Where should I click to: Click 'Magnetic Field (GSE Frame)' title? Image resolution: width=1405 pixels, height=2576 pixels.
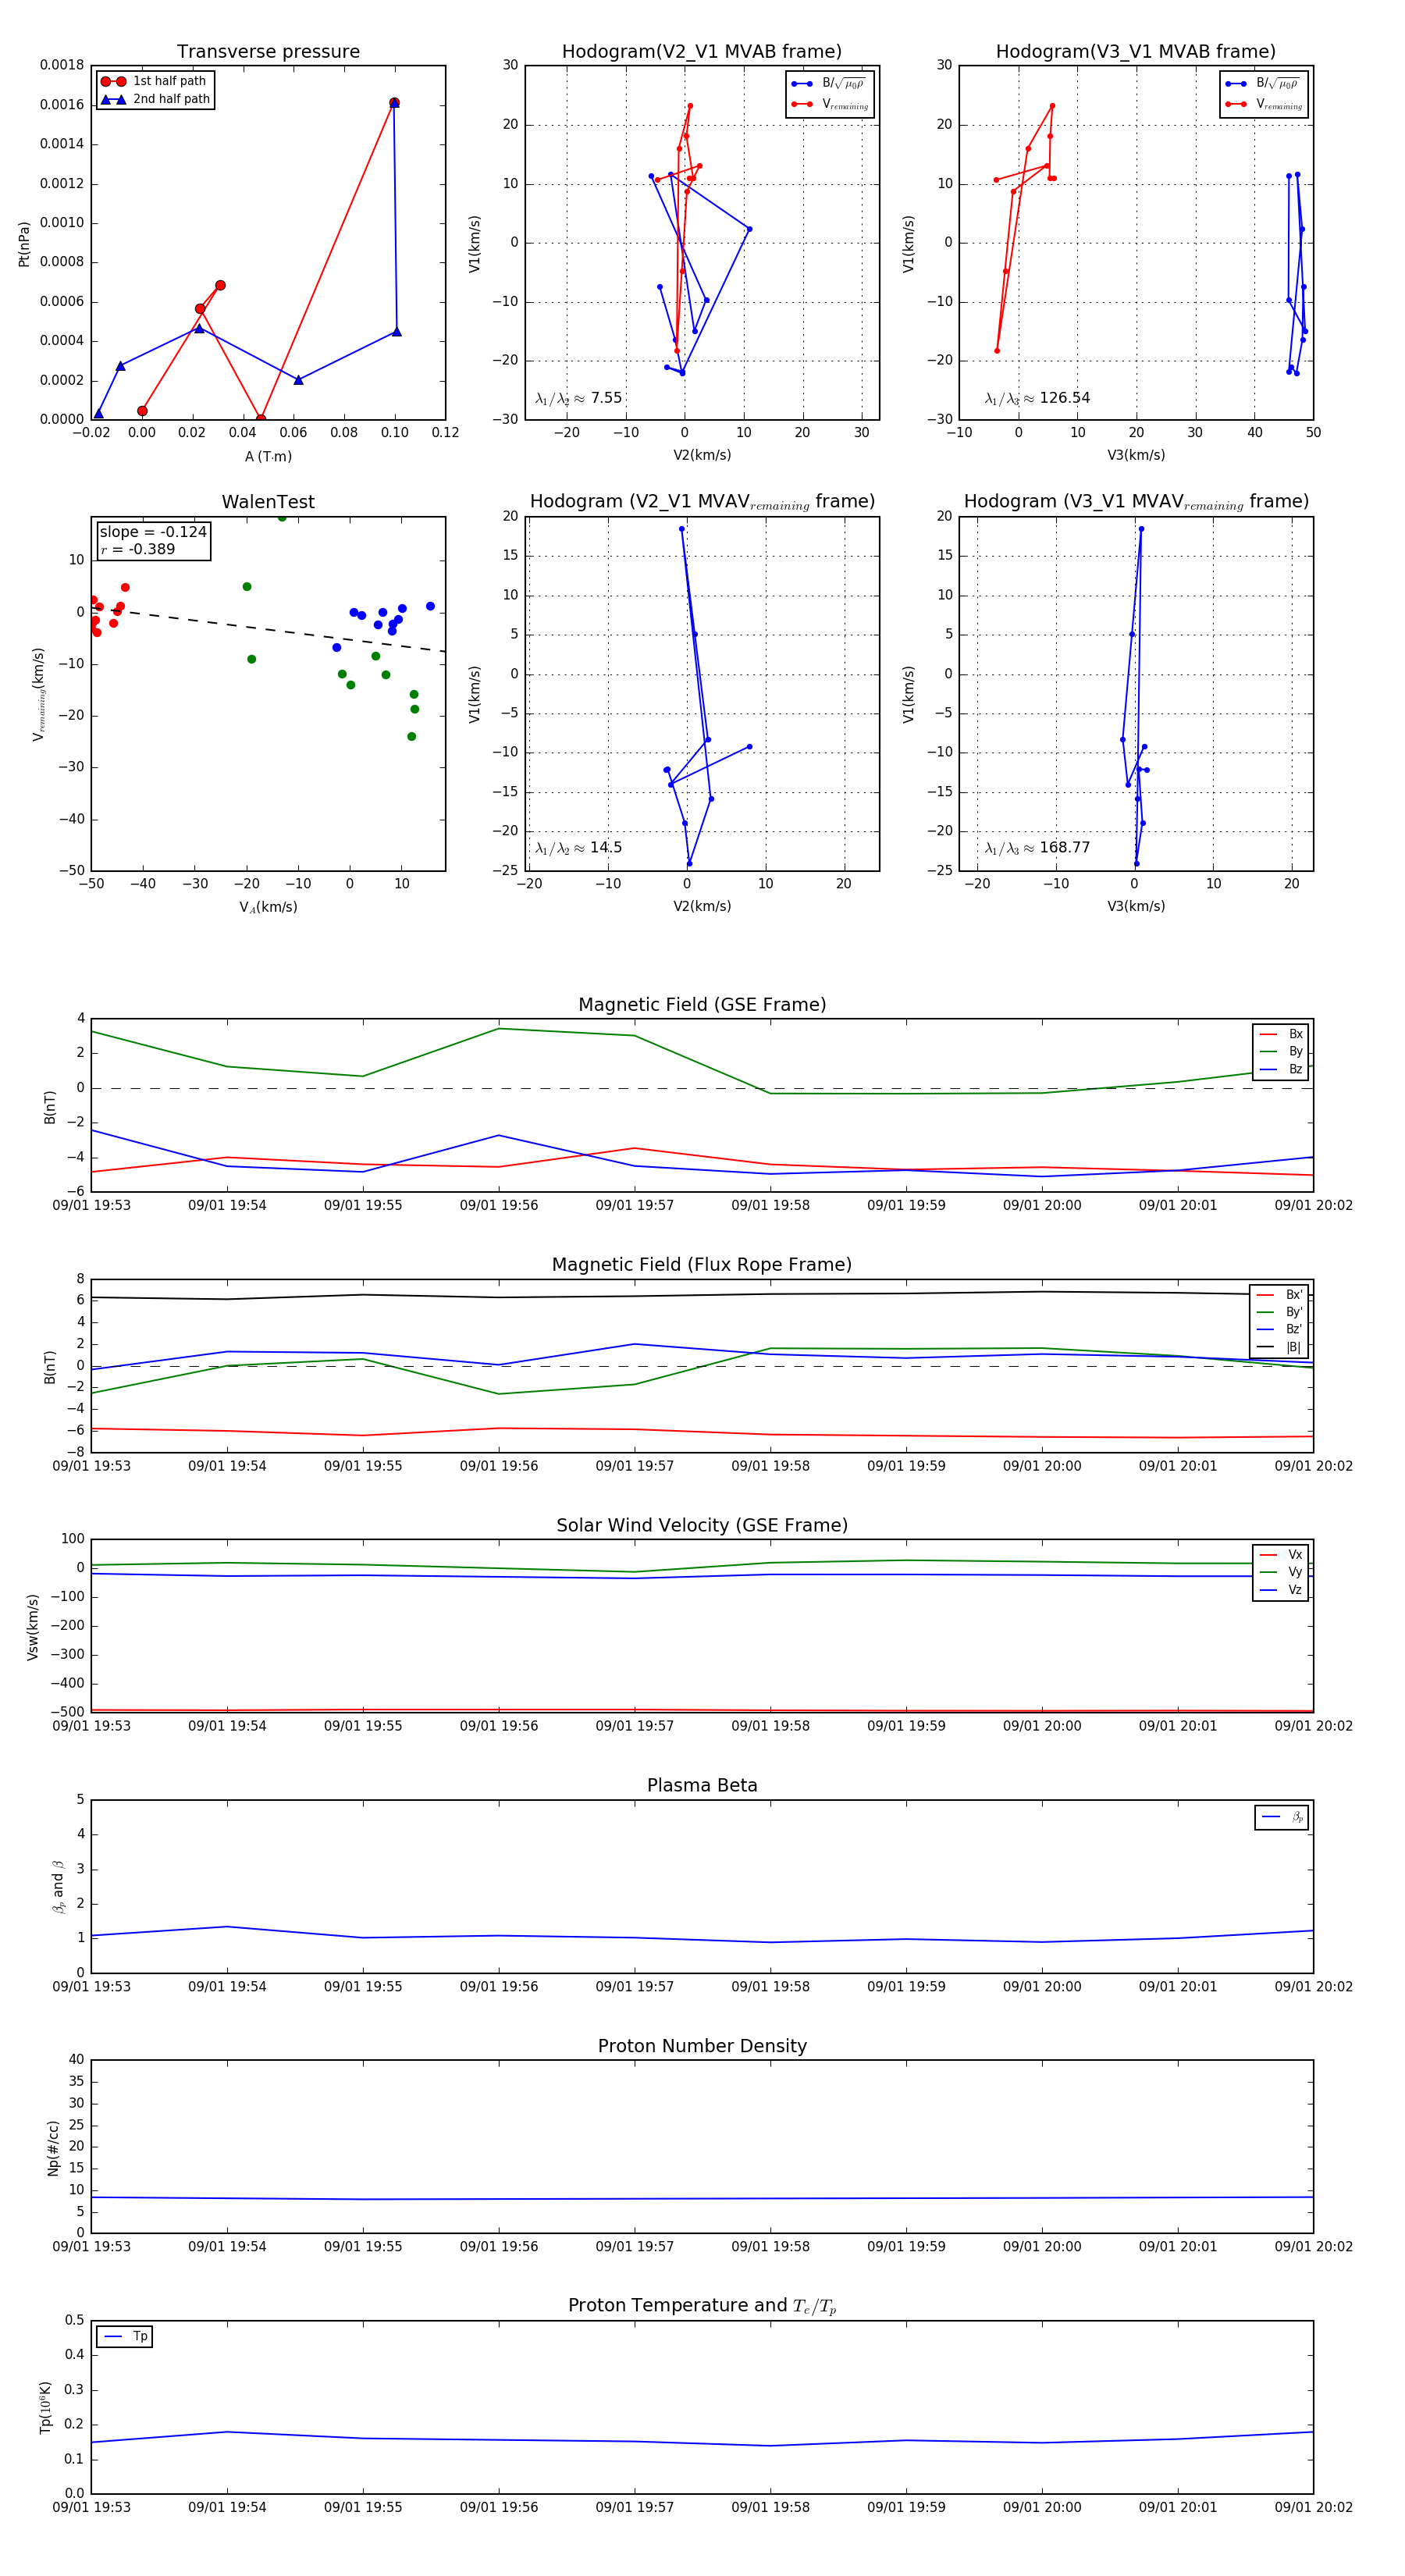pyautogui.click(x=702, y=1005)
